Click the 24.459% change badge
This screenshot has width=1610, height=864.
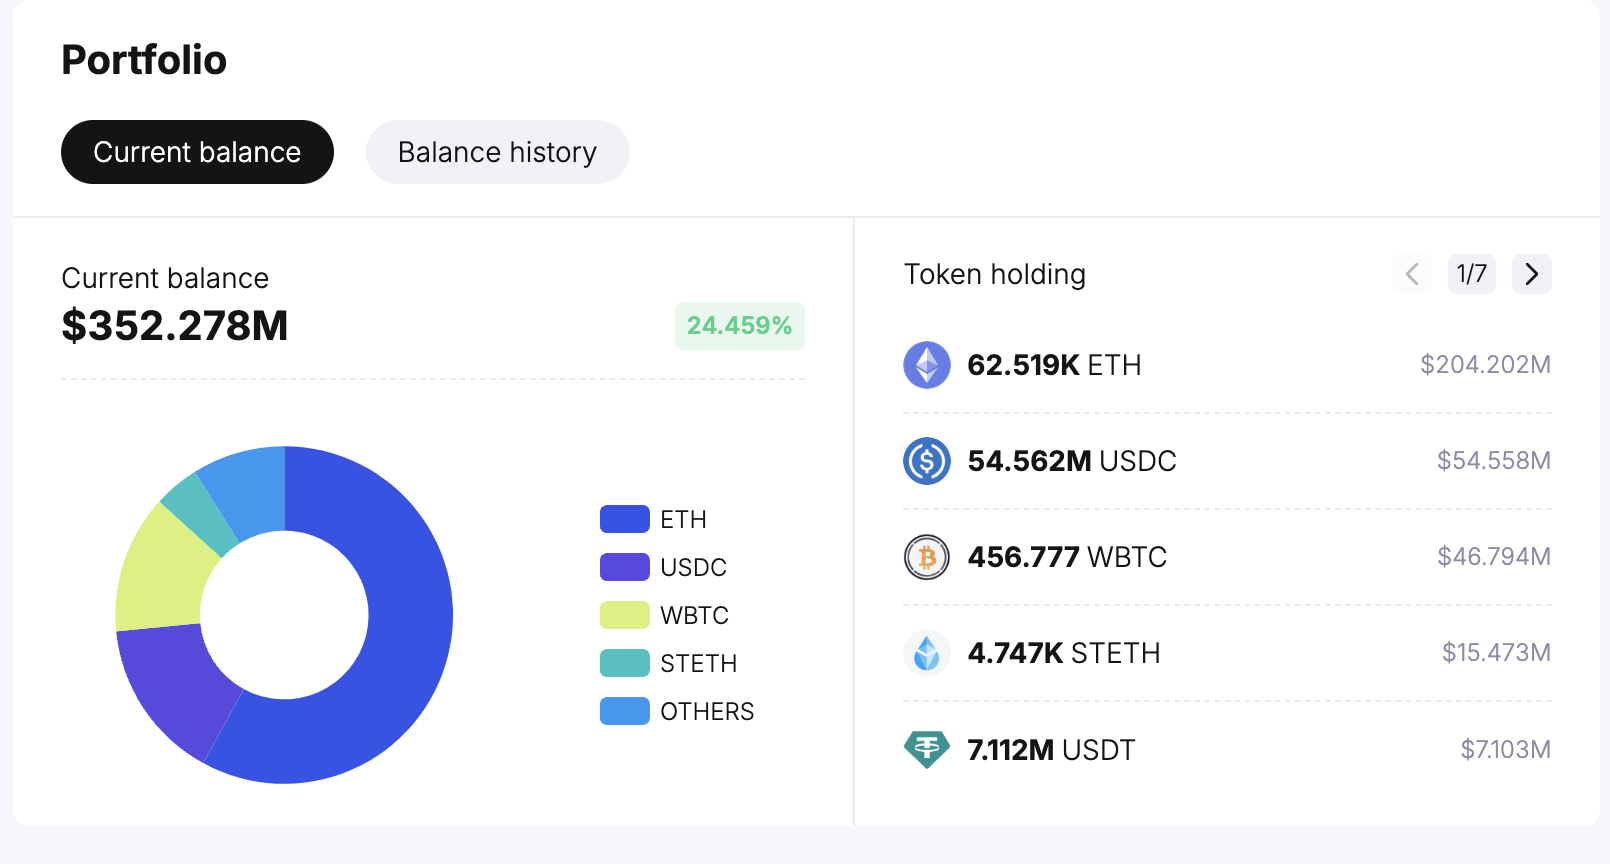pyautogui.click(x=739, y=326)
